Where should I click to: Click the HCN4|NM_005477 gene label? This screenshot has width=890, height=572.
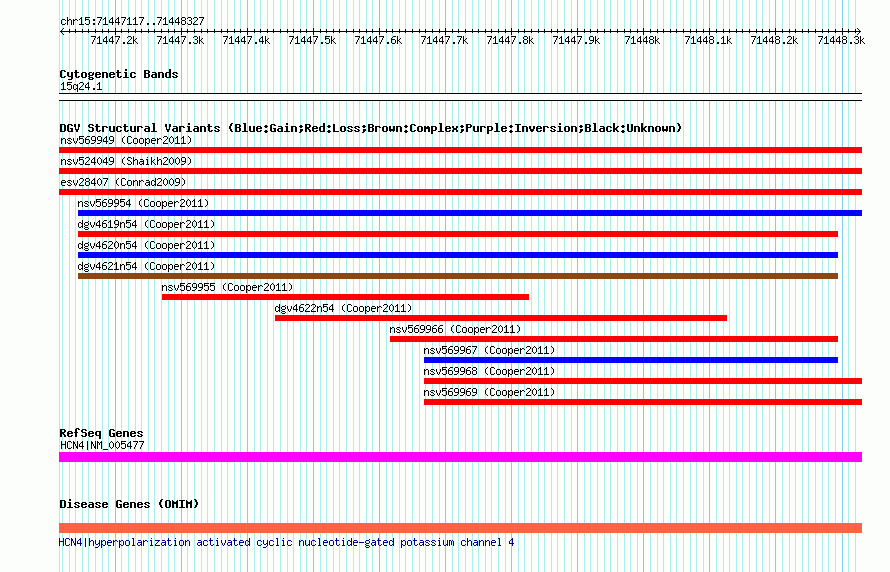(102, 445)
